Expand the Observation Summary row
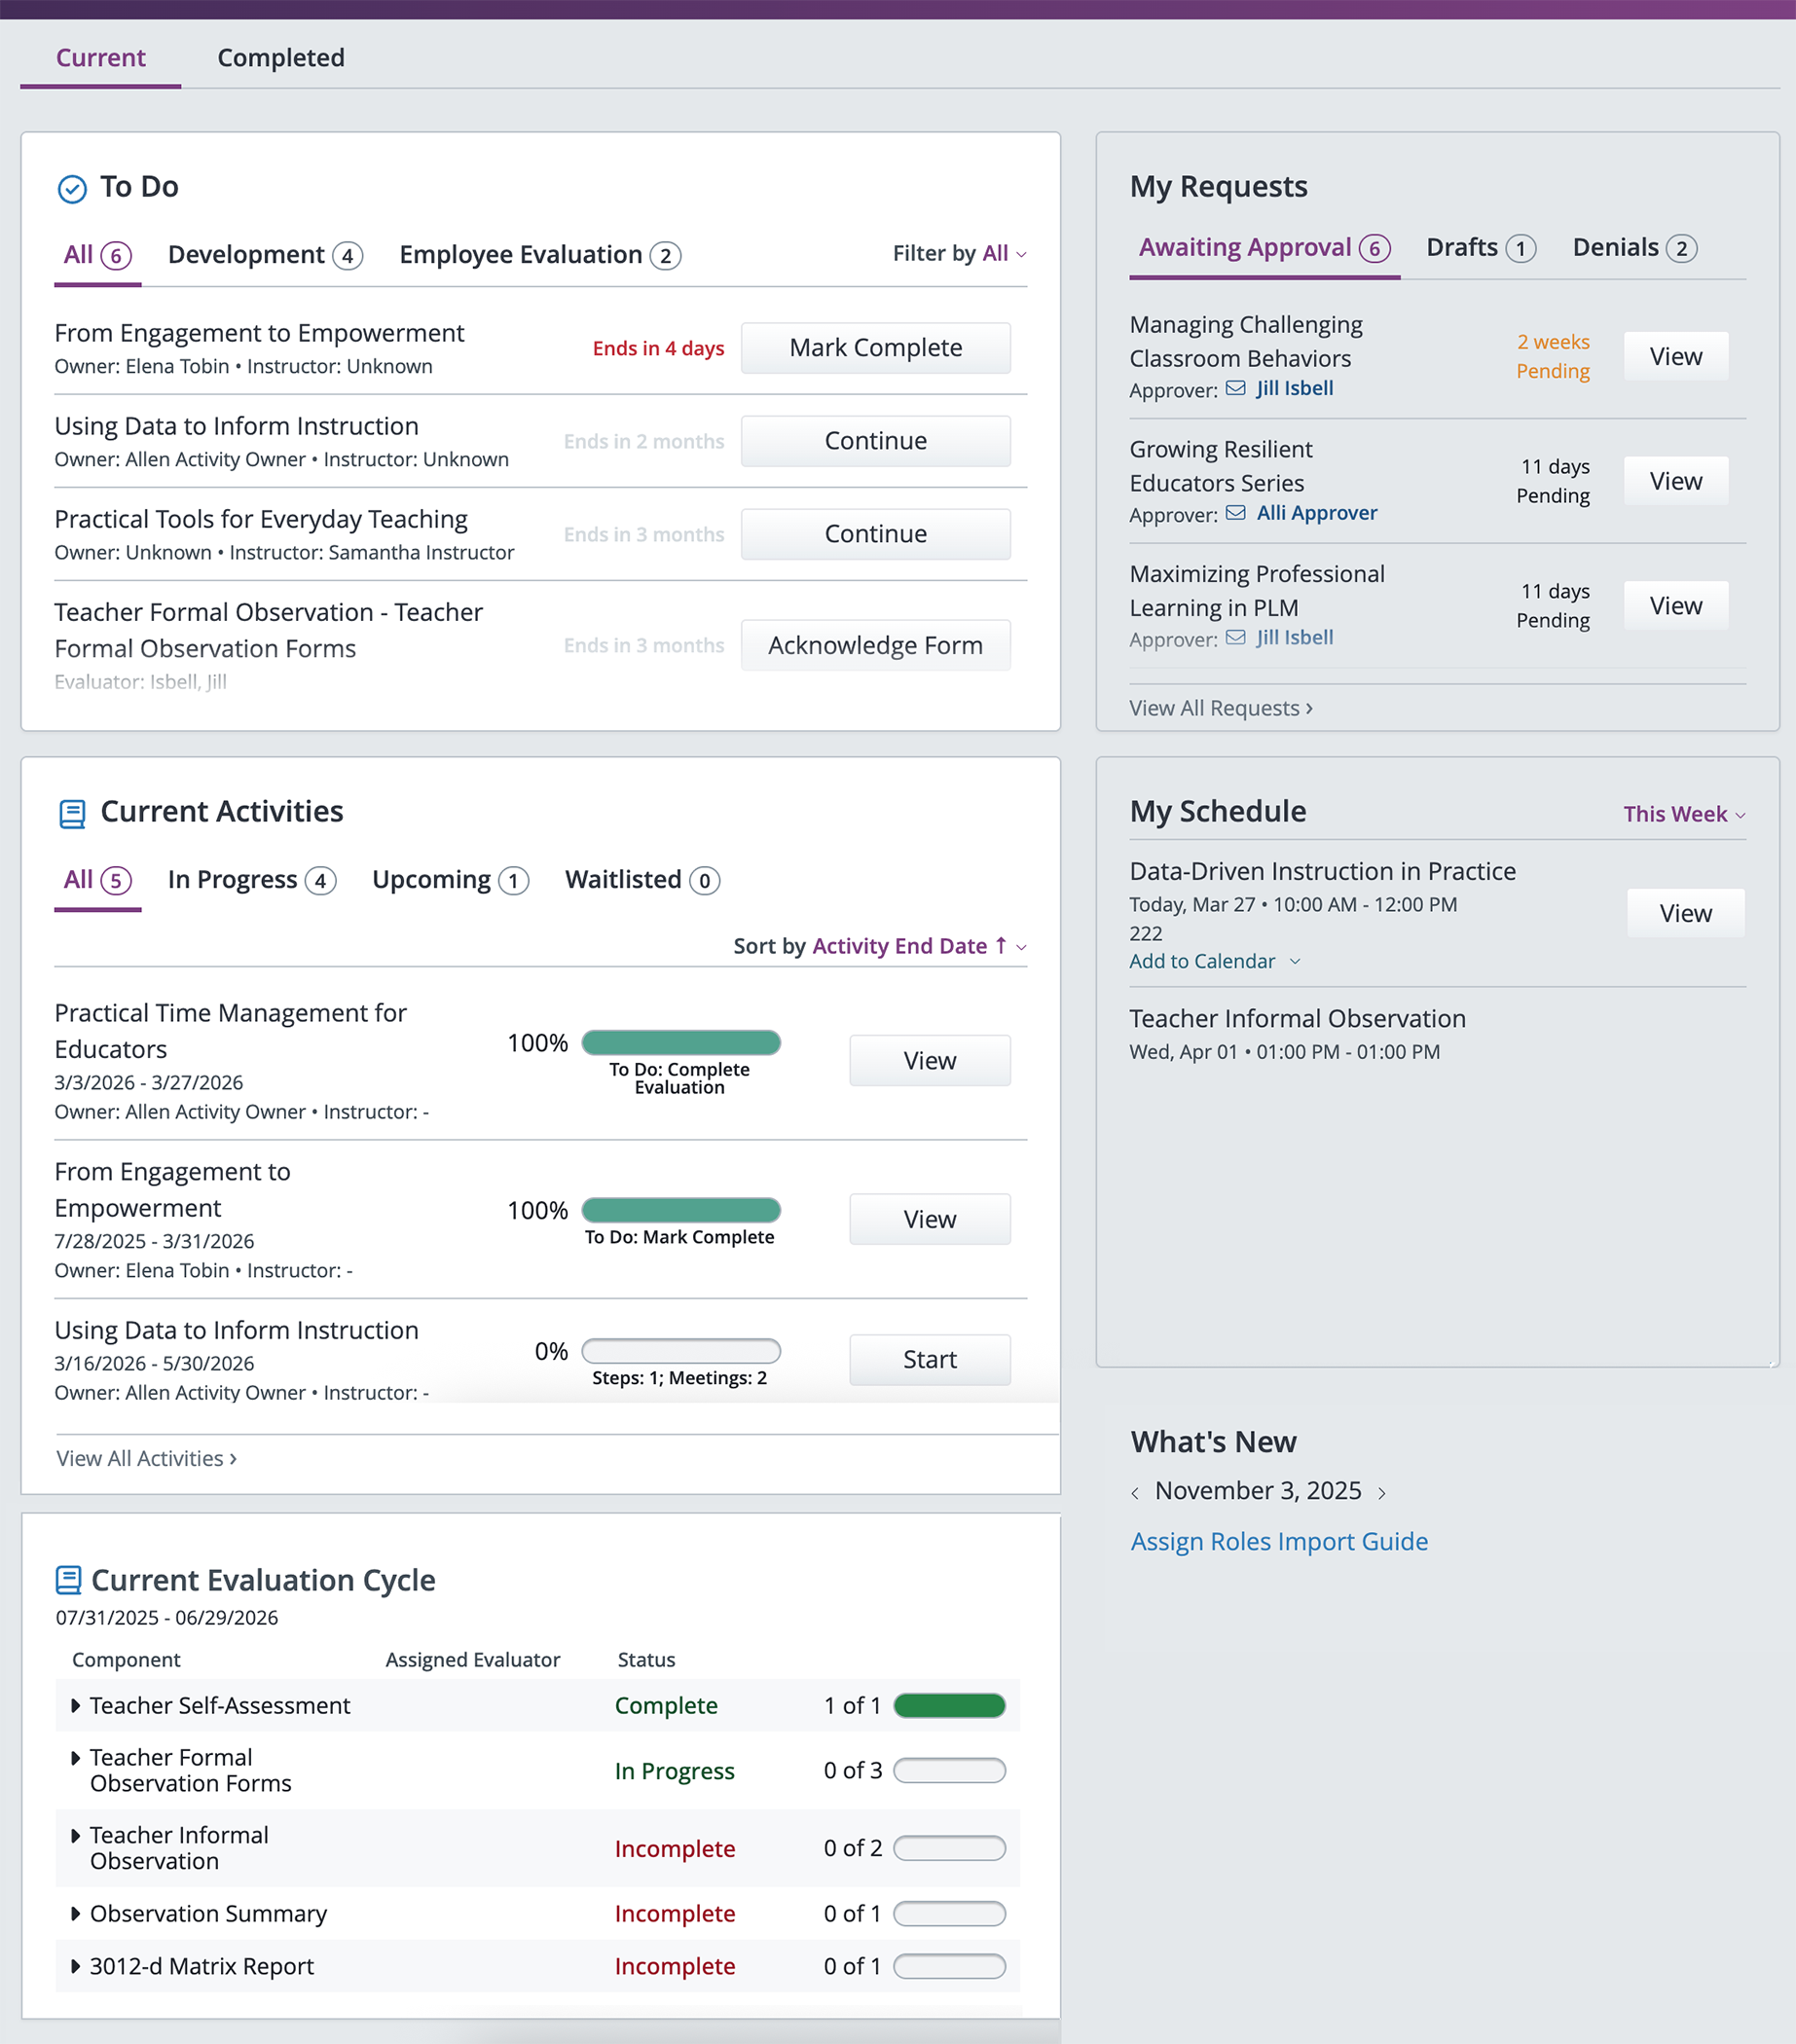 [x=75, y=1913]
